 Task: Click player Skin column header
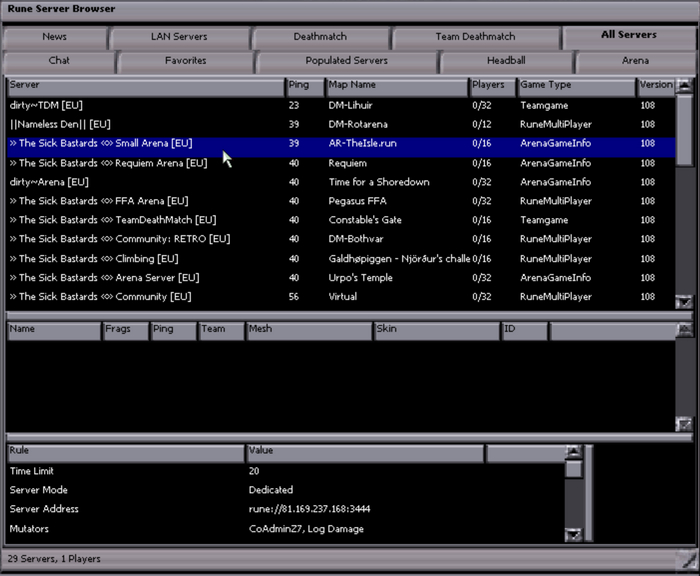tap(437, 331)
